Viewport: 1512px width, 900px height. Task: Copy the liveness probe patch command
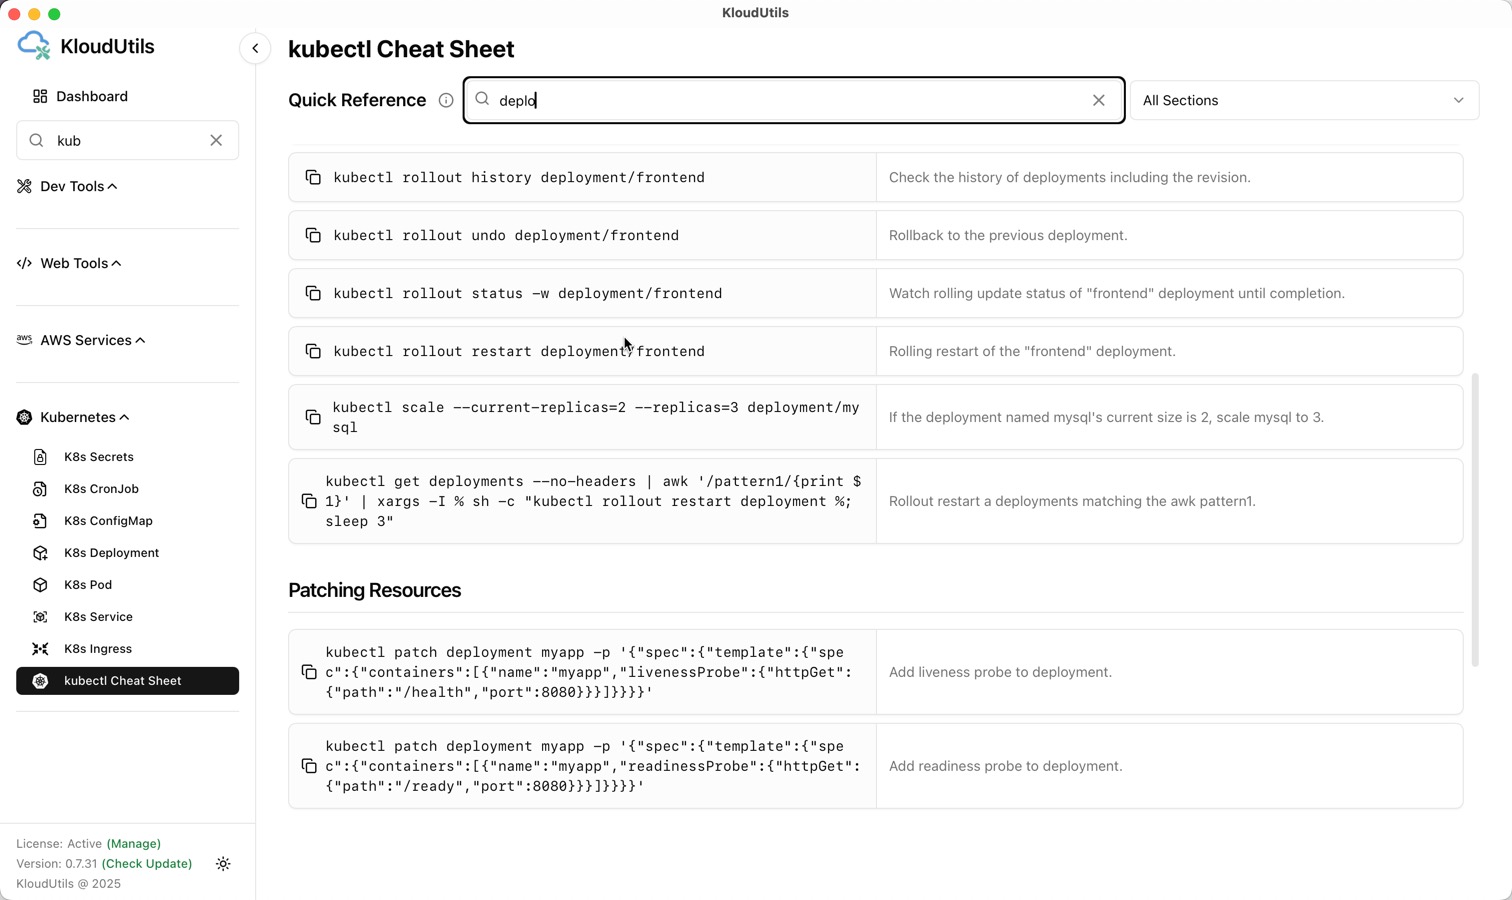(309, 672)
